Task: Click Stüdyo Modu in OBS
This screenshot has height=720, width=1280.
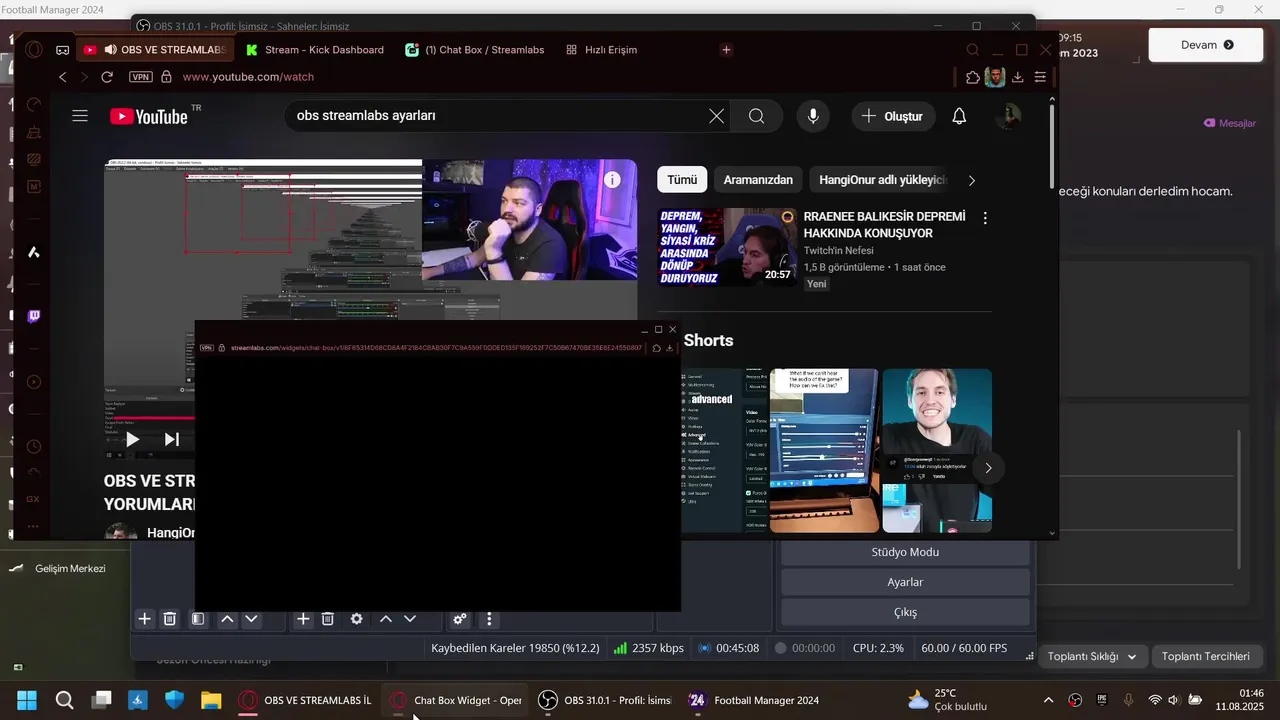Action: click(905, 552)
